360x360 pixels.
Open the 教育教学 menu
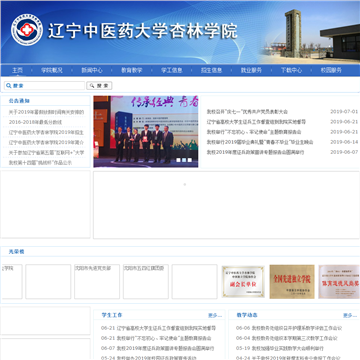[132, 70]
